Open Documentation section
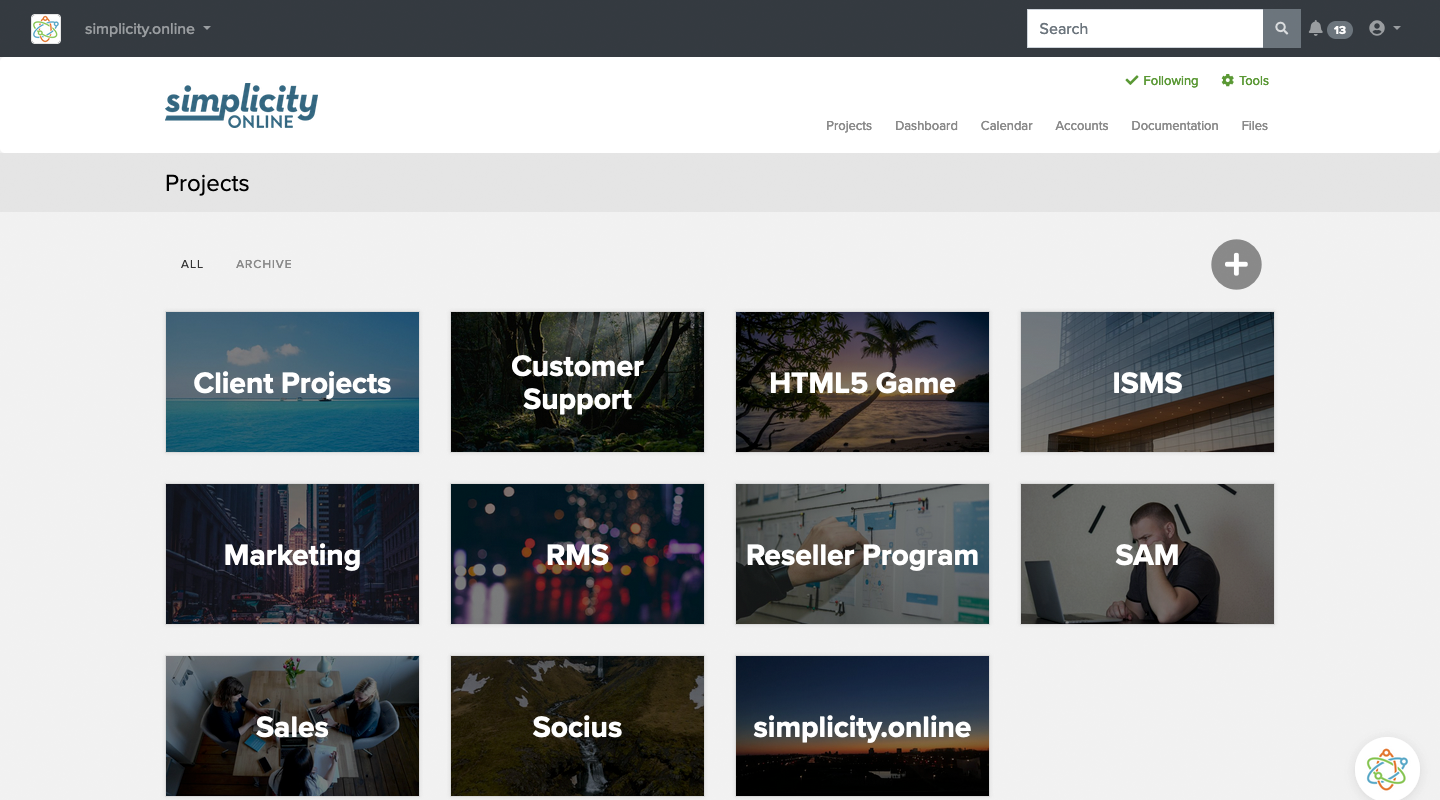The height and width of the screenshot is (800, 1440). coord(1175,126)
